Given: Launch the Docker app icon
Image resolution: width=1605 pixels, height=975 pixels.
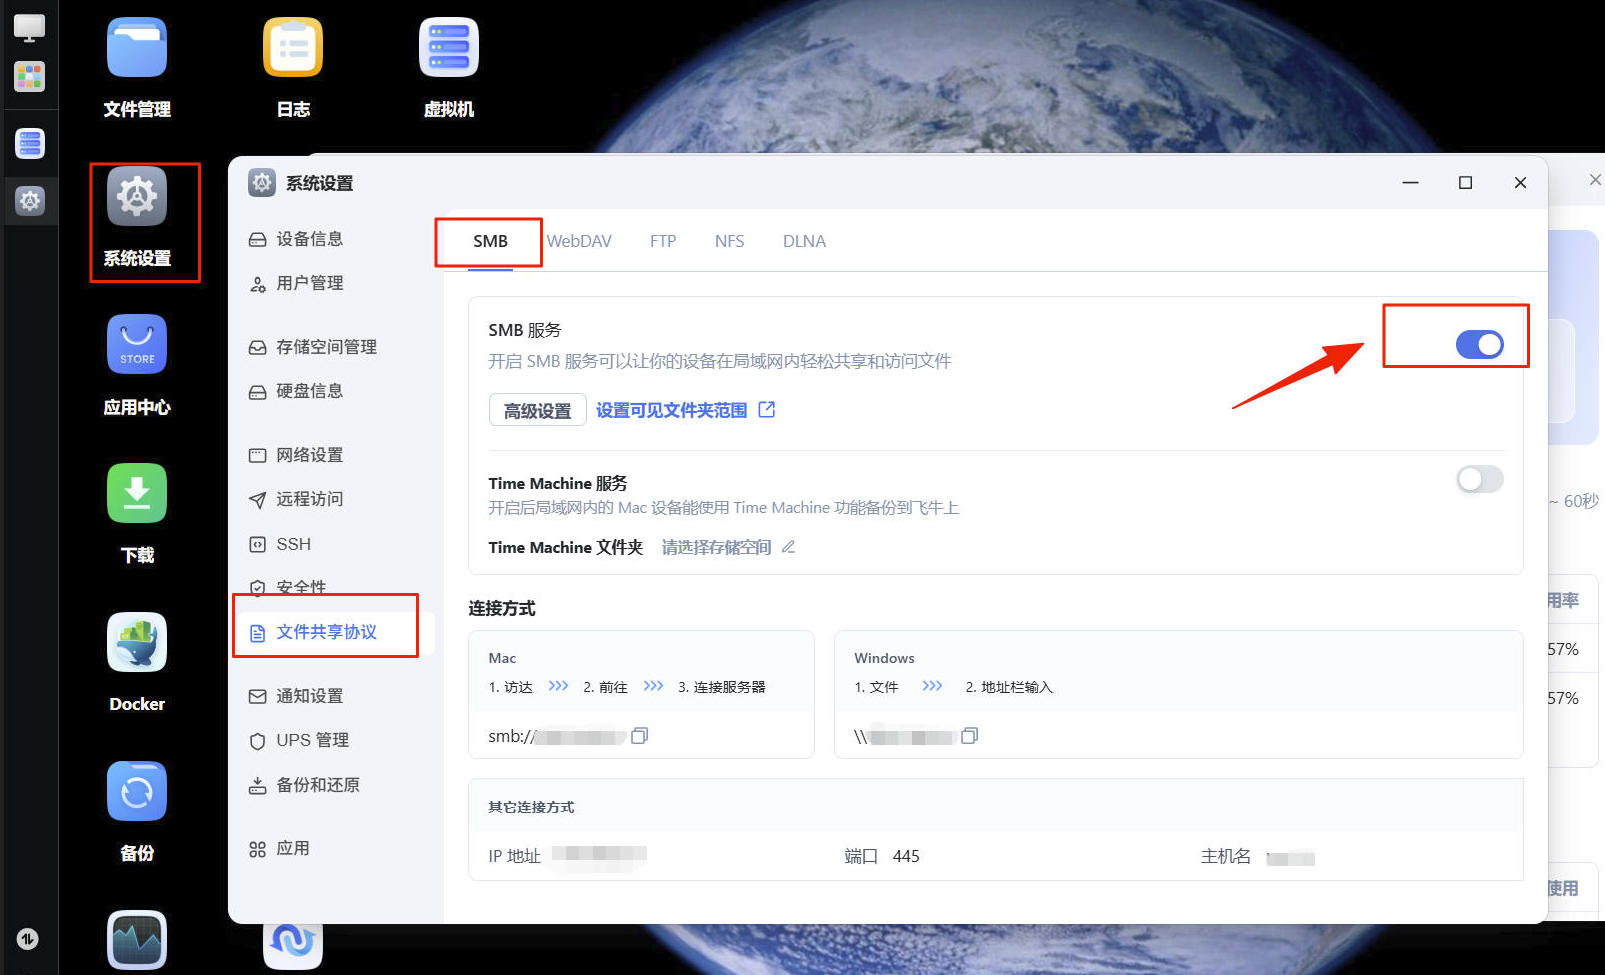Looking at the screenshot, I should (x=137, y=642).
